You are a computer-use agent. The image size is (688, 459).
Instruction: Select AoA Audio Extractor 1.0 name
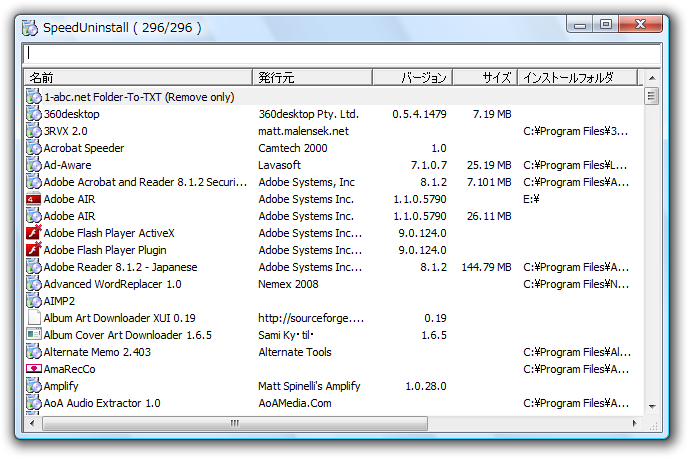click(x=102, y=403)
